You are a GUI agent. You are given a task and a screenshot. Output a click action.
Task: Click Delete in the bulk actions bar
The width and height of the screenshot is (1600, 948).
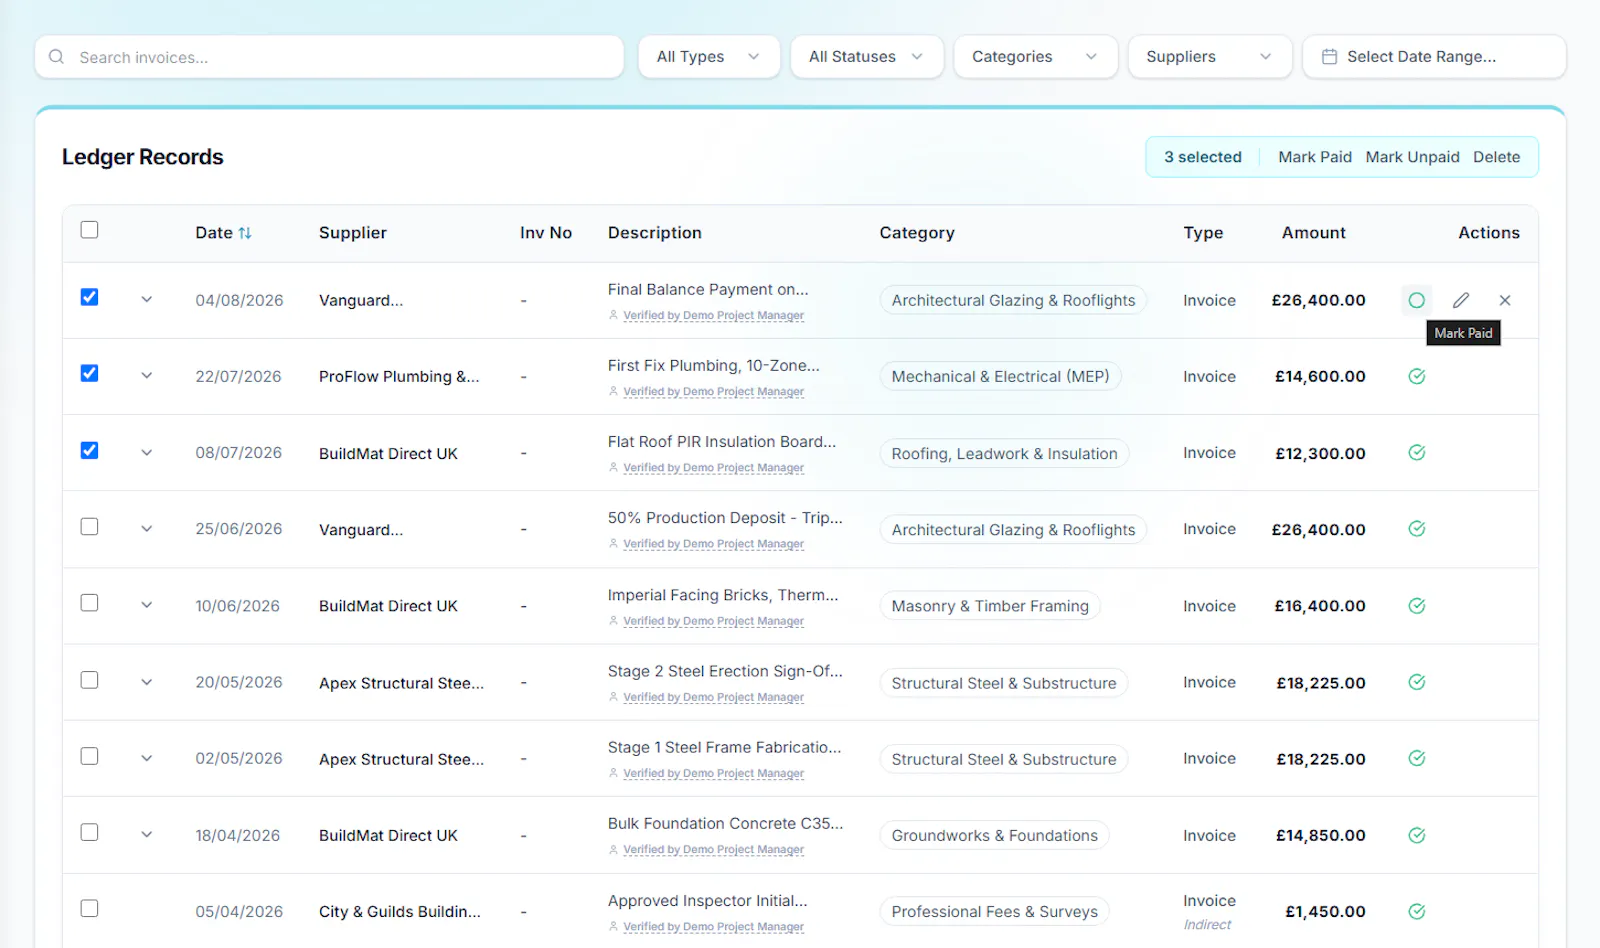coord(1496,157)
